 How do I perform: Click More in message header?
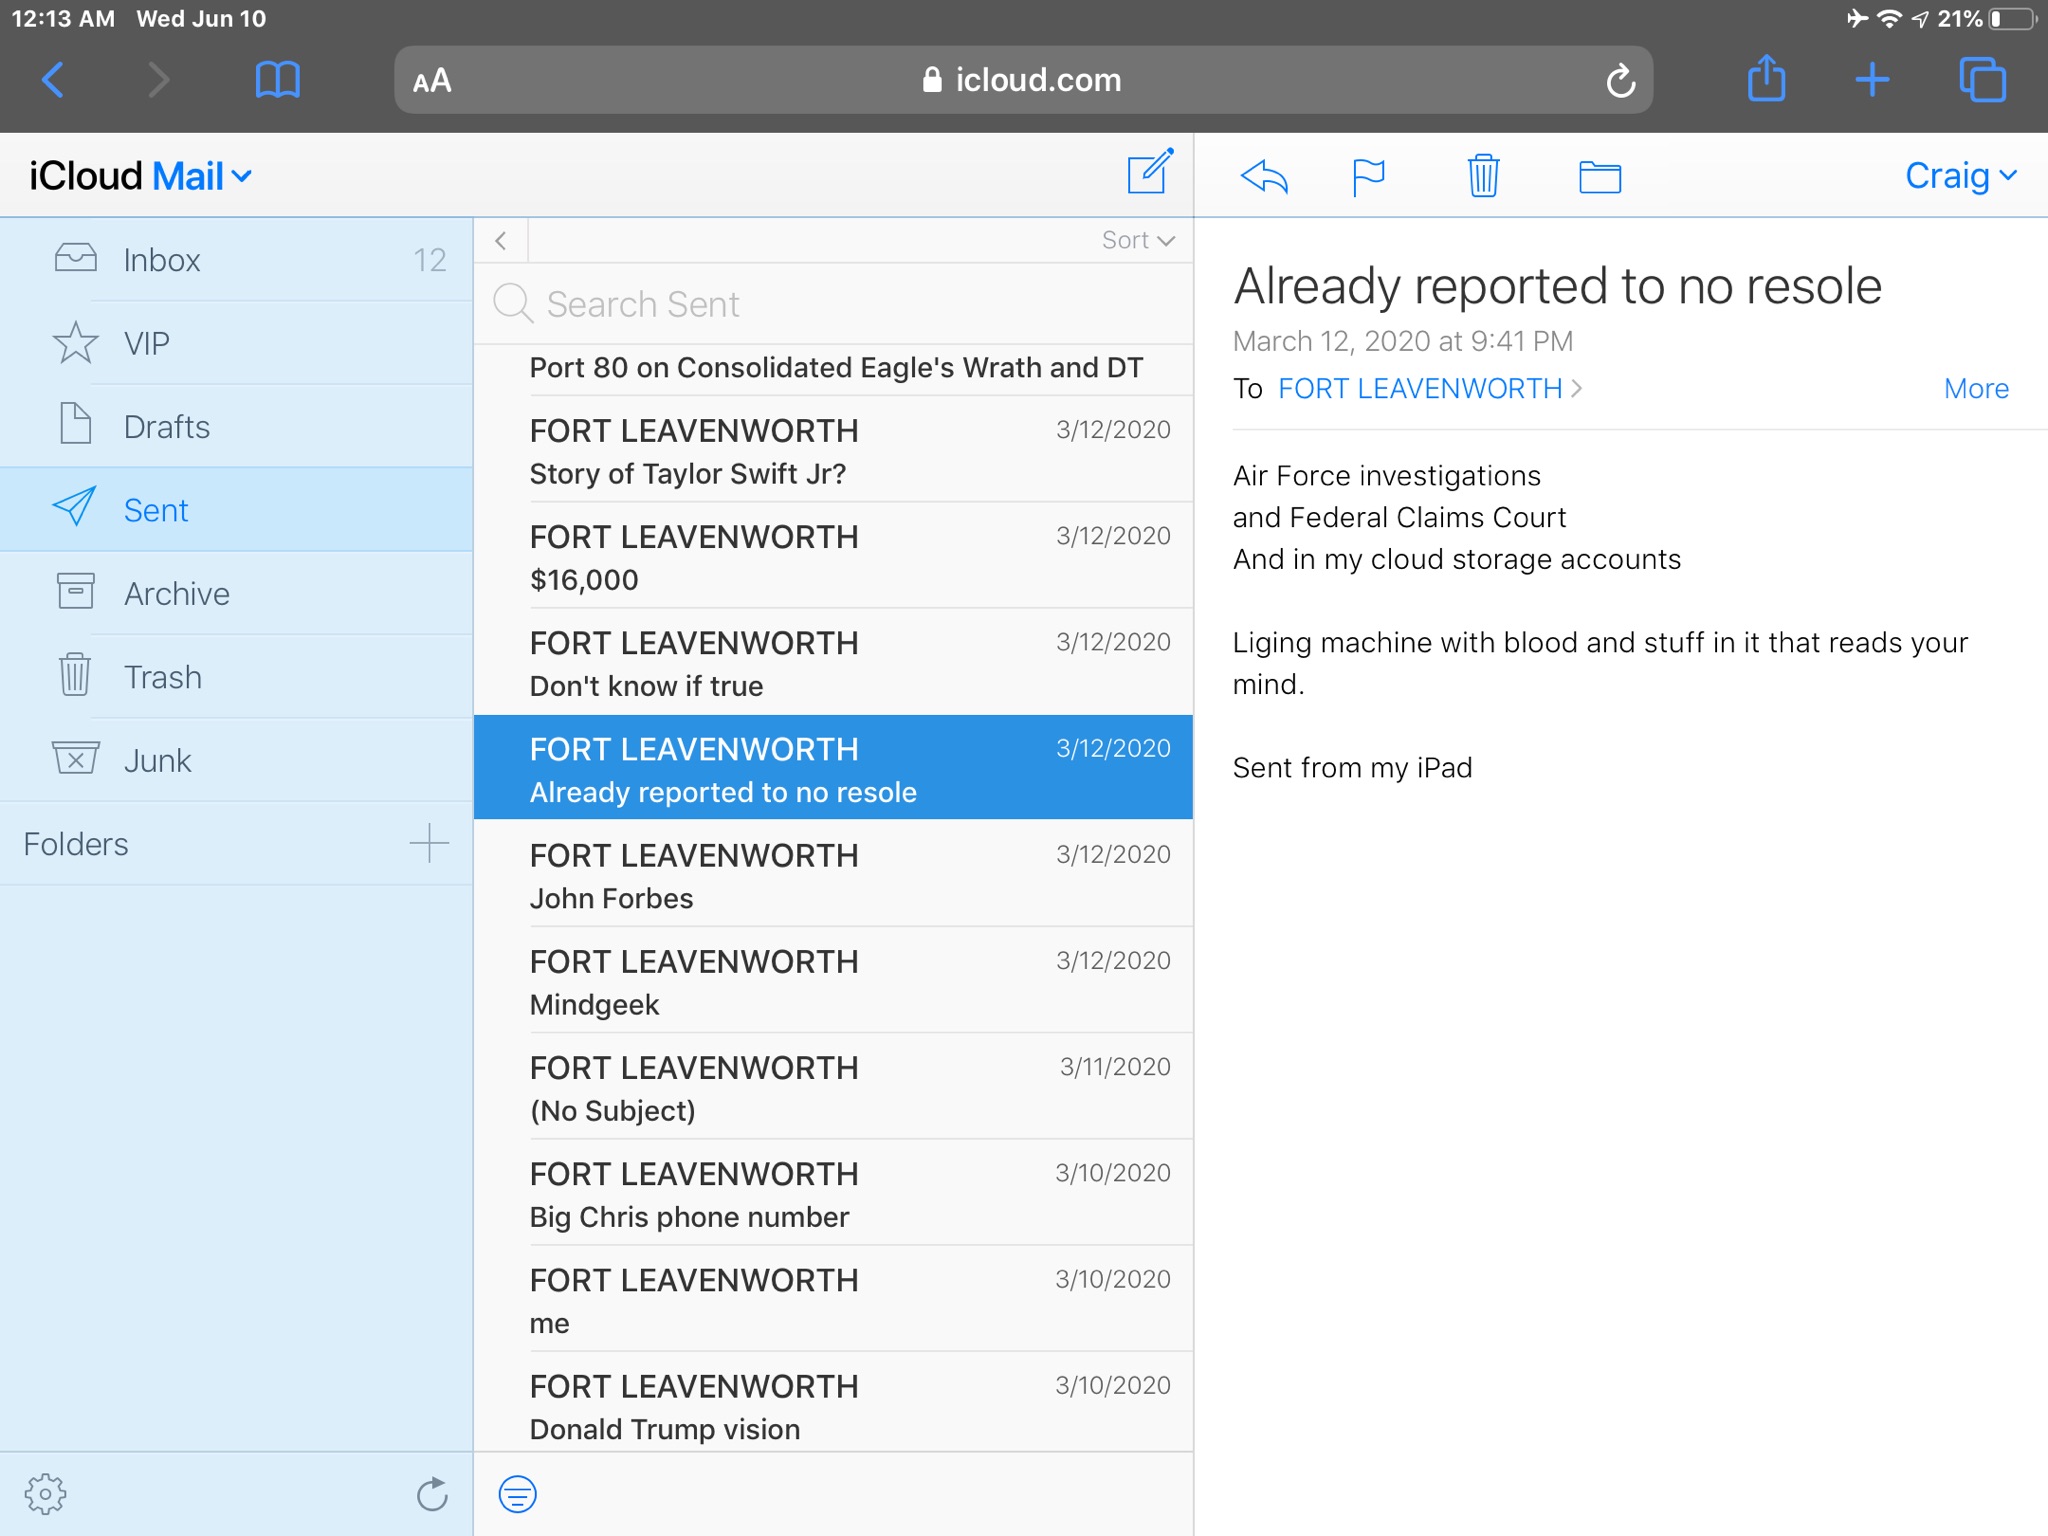click(1976, 388)
